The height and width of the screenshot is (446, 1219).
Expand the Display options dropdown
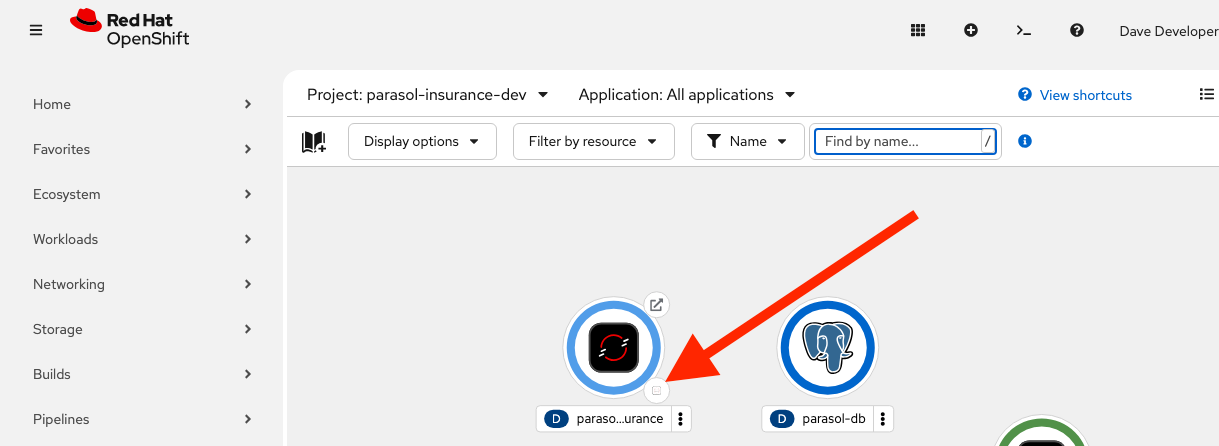click(422, 142)
